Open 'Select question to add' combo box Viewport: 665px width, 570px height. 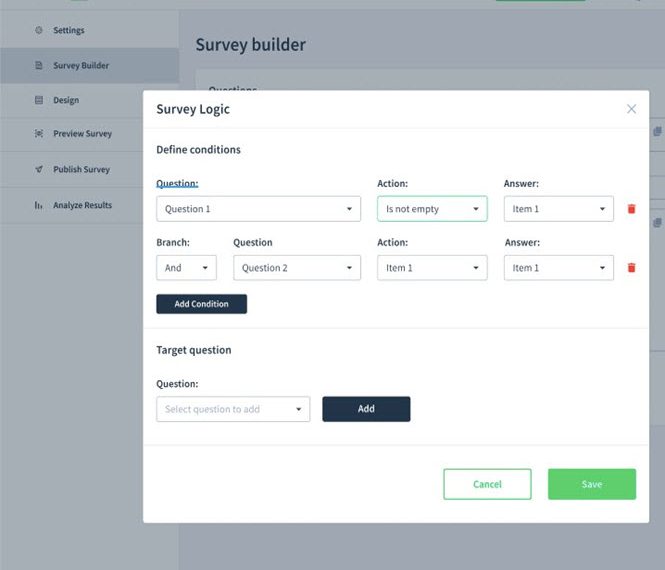(x=233, y=409)
